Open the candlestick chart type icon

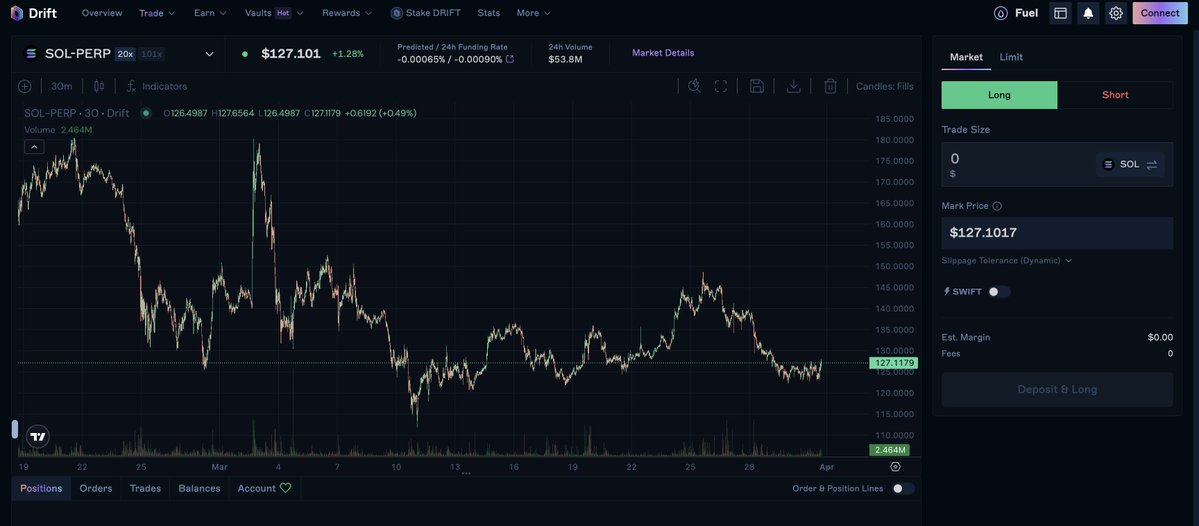pos(99,86)
